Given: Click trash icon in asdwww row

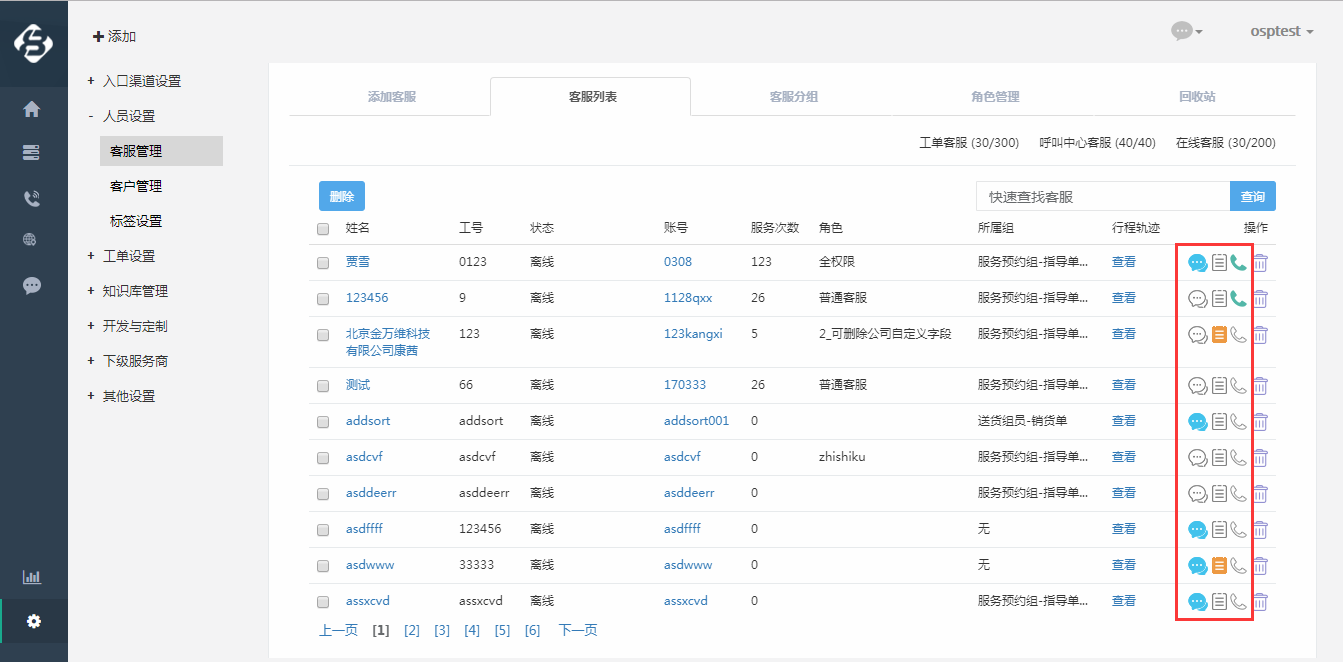Looking at the screenshot, I should [1260, 566].
